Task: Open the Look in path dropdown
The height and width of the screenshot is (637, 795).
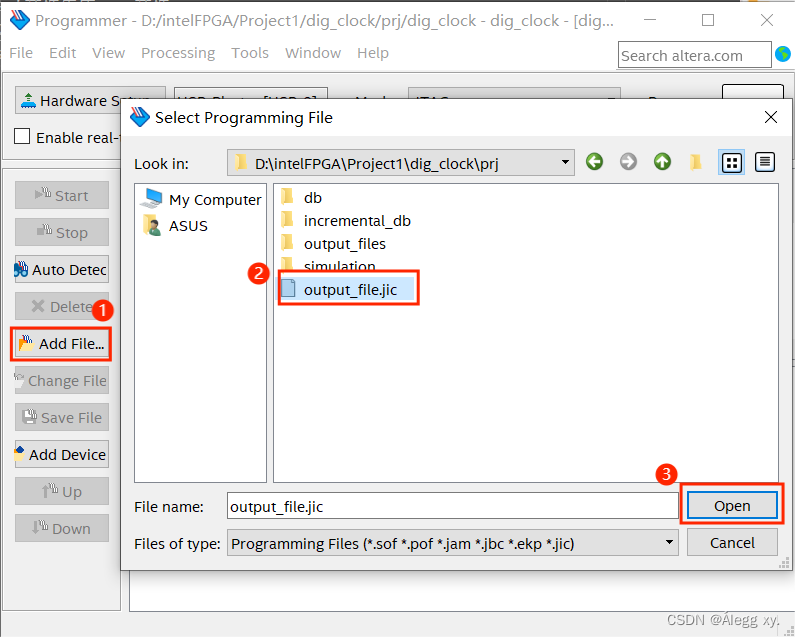Action: 401,163
